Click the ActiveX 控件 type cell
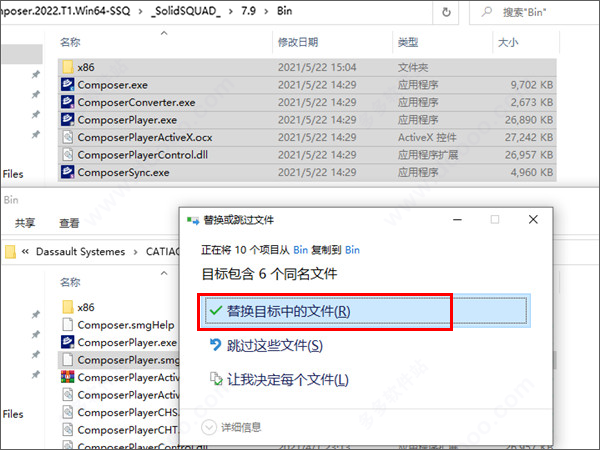The width and height of the screenshot is (600, 450). 427,137
